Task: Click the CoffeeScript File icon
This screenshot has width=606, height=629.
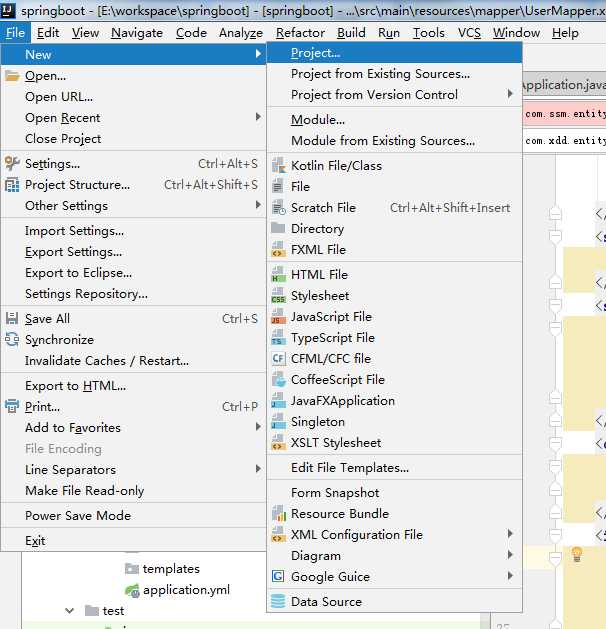Action: coord(278,379)
